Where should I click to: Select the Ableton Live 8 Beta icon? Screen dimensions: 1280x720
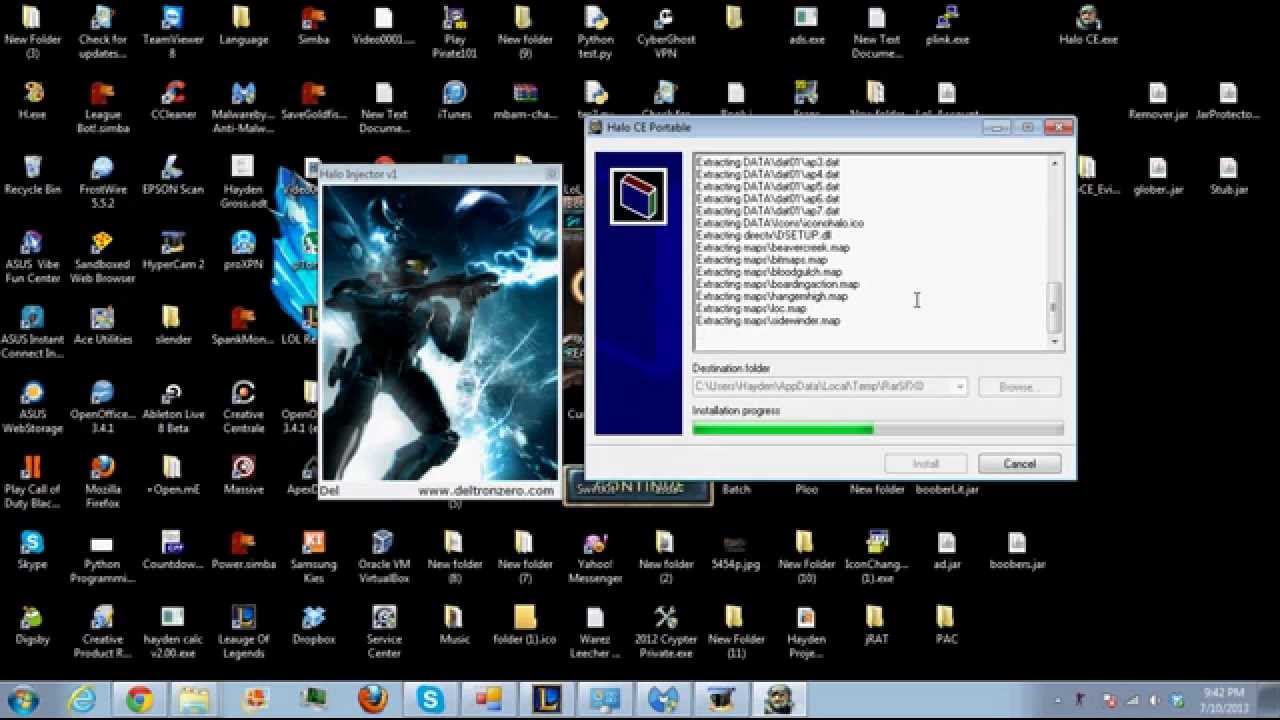(x=173, y=407)
